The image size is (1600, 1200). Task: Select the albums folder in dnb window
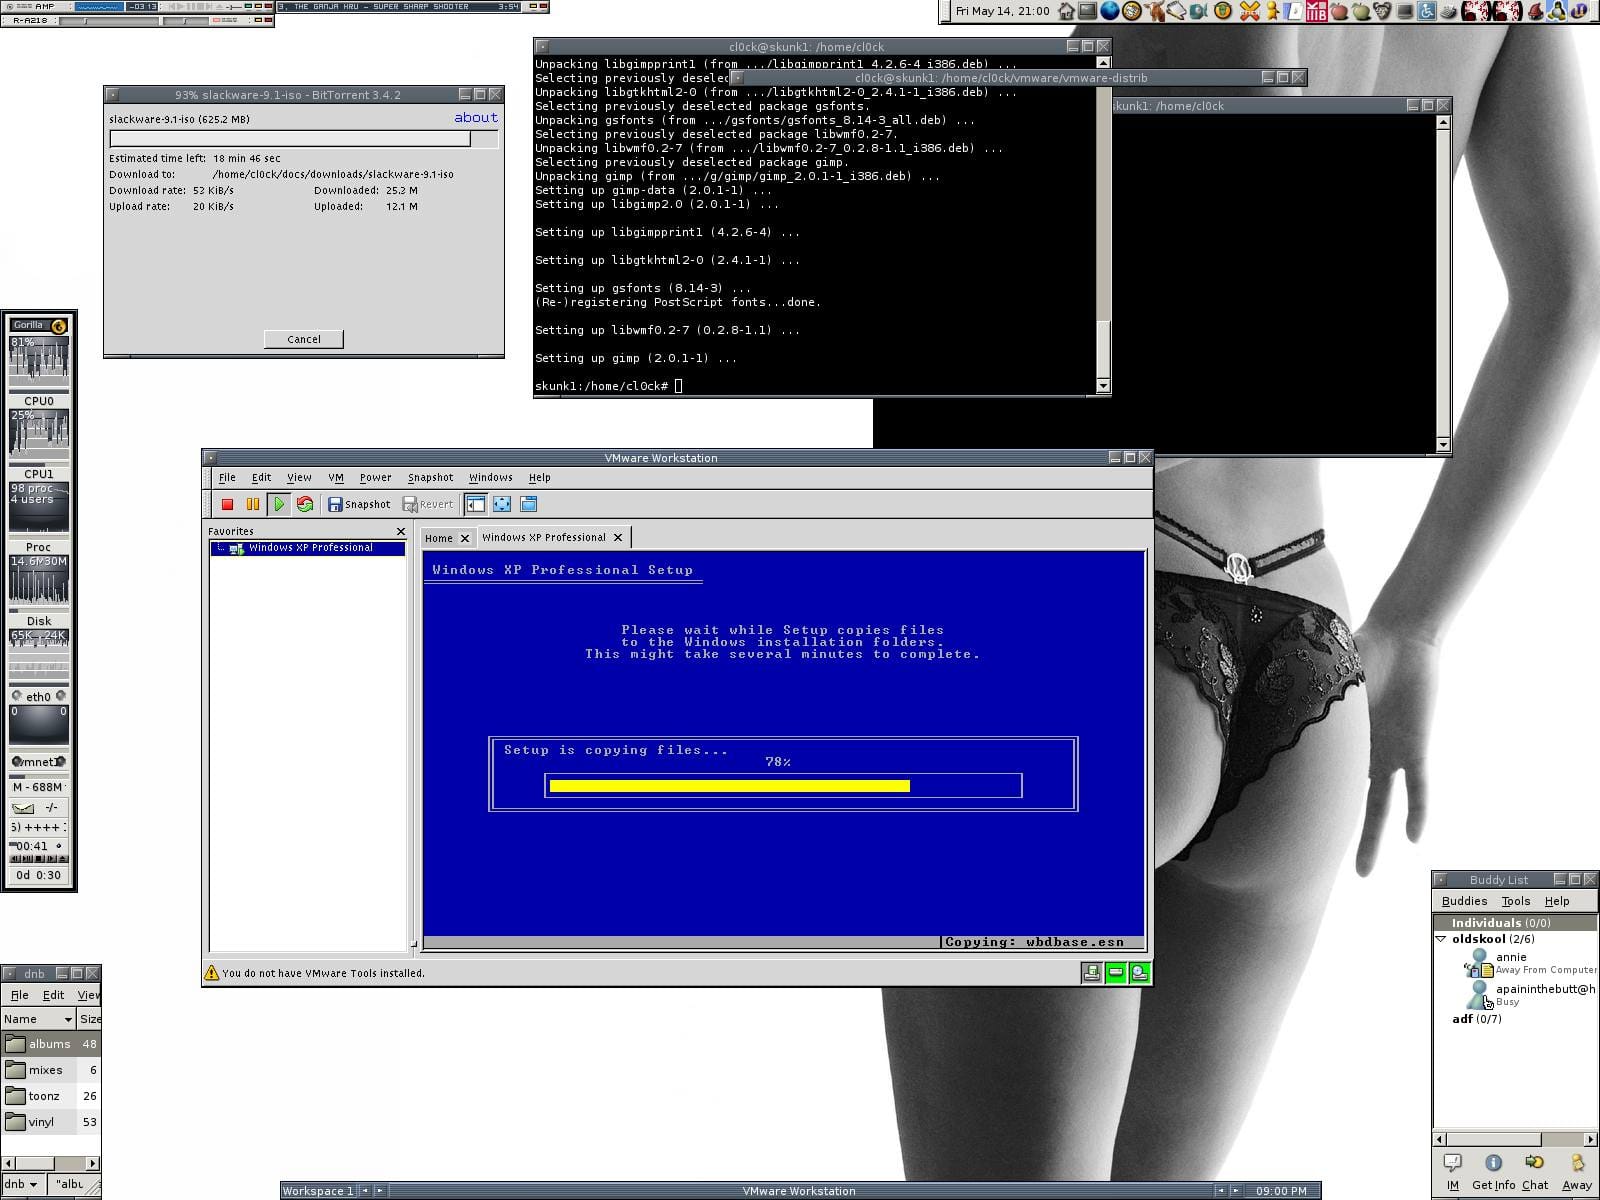pos(50,1044)
